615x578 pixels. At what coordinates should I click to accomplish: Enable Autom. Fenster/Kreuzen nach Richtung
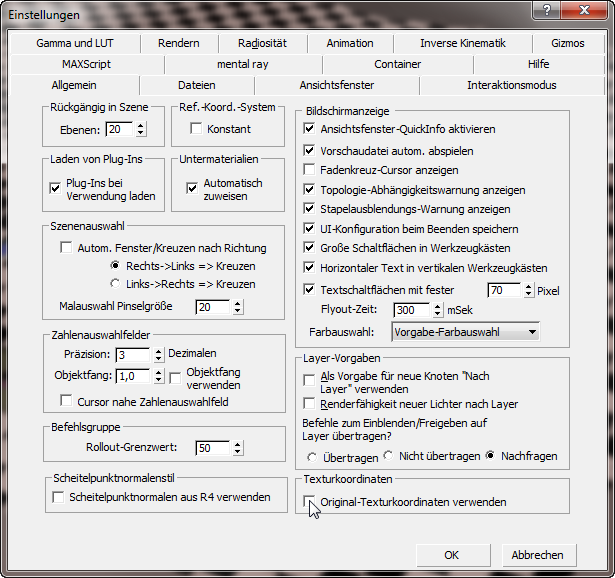click(x=66, y=247)
